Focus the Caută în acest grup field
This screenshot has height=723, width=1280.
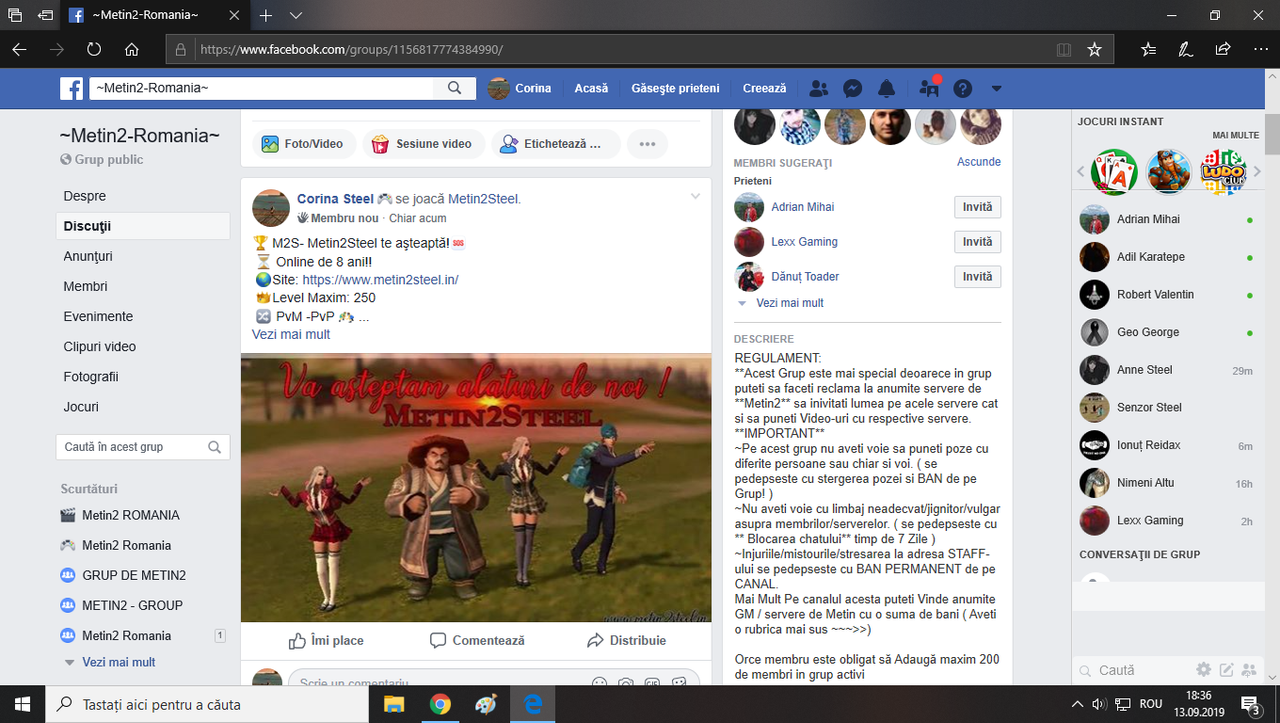click(143, 447)
